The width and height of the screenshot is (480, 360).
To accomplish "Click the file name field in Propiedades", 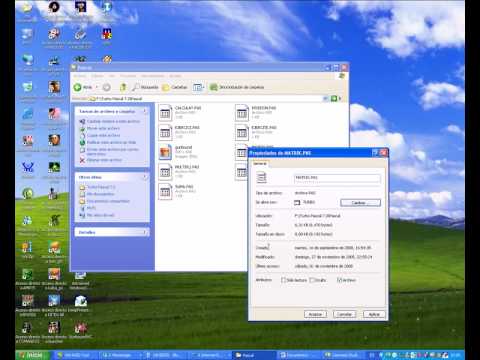I will coord(337,178).
